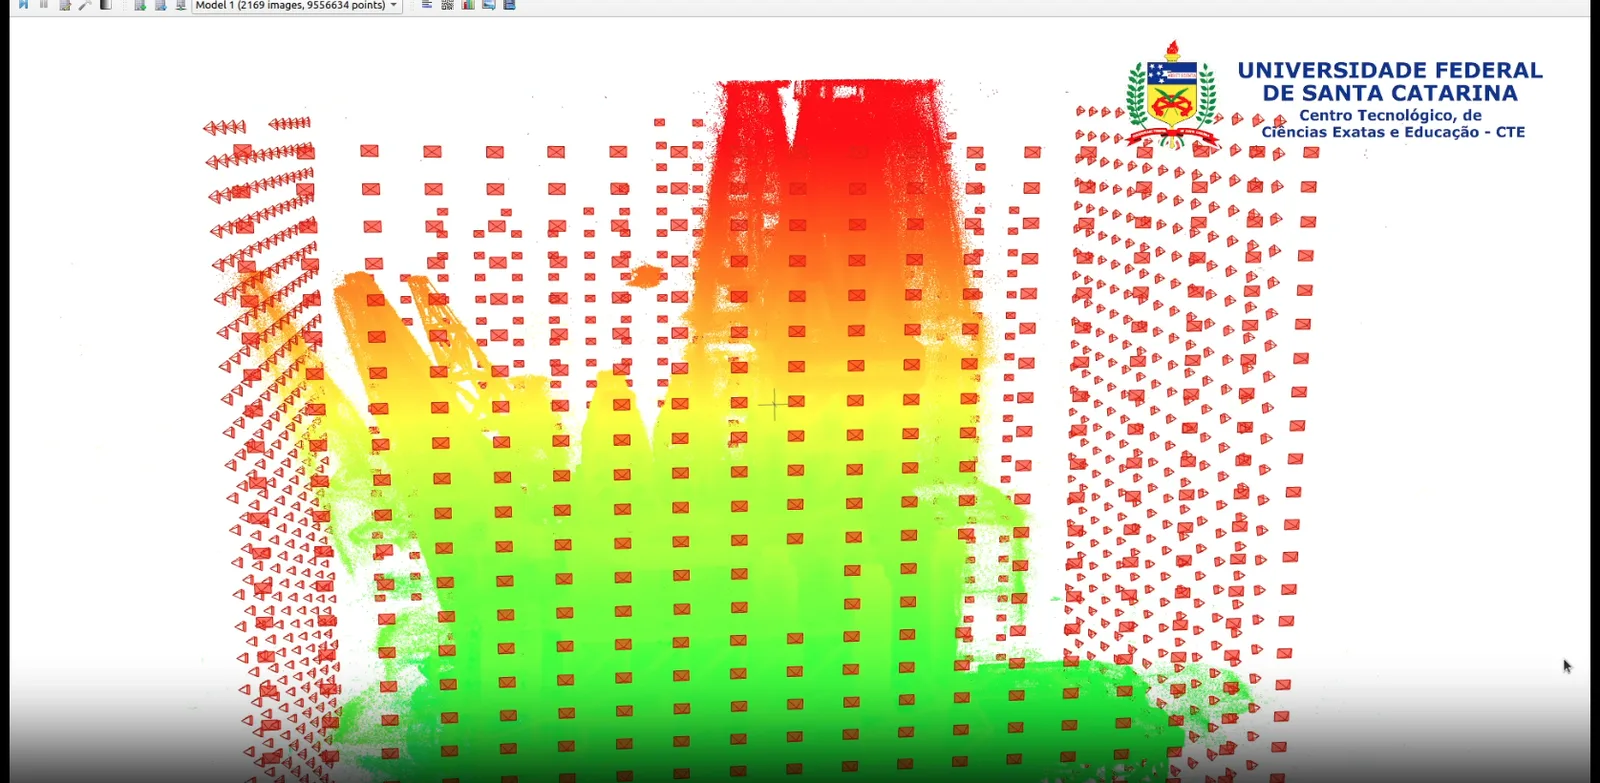
Task: Grab movie toolbar icon
Action: coord(509,5)
